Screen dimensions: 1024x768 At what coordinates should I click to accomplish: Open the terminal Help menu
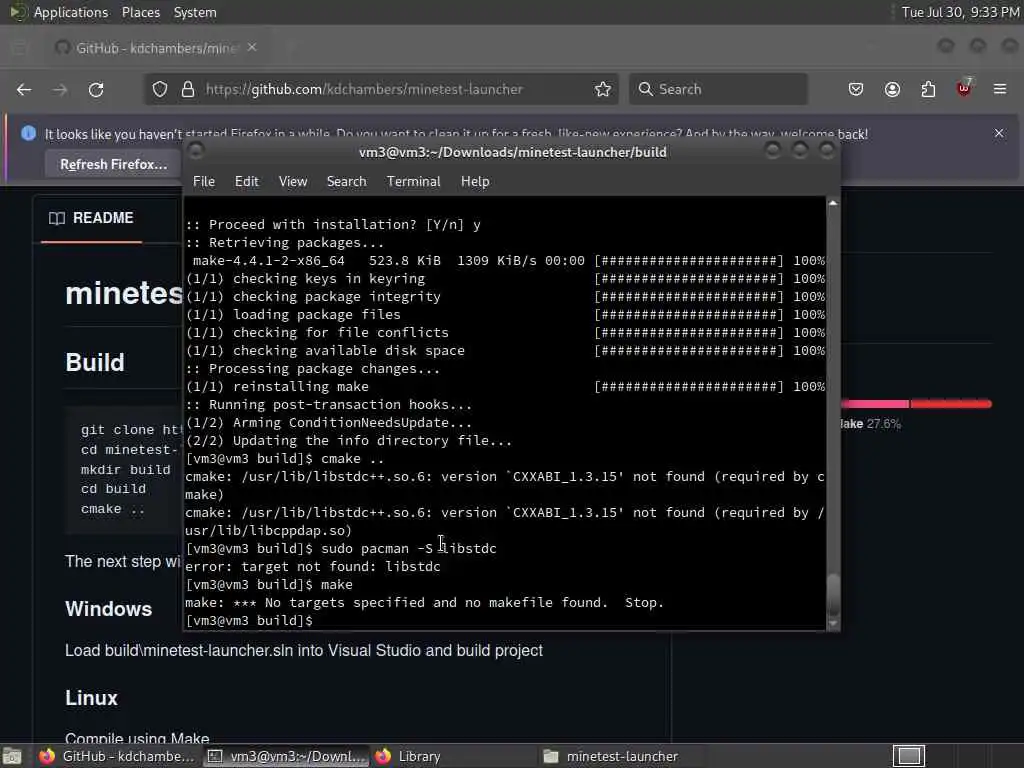tap(475, 182)
